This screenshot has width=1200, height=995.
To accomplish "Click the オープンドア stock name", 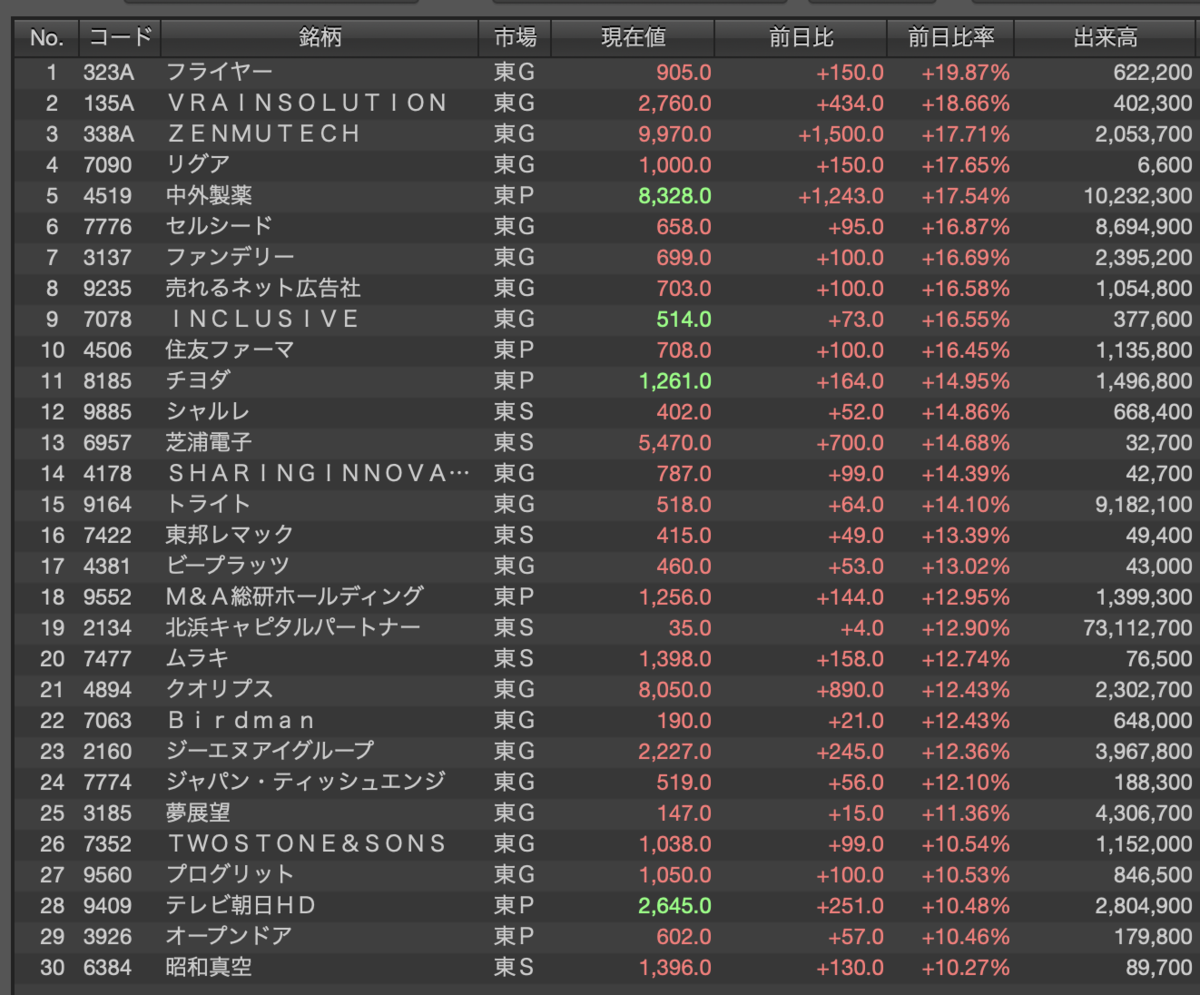I will point(230,936).
